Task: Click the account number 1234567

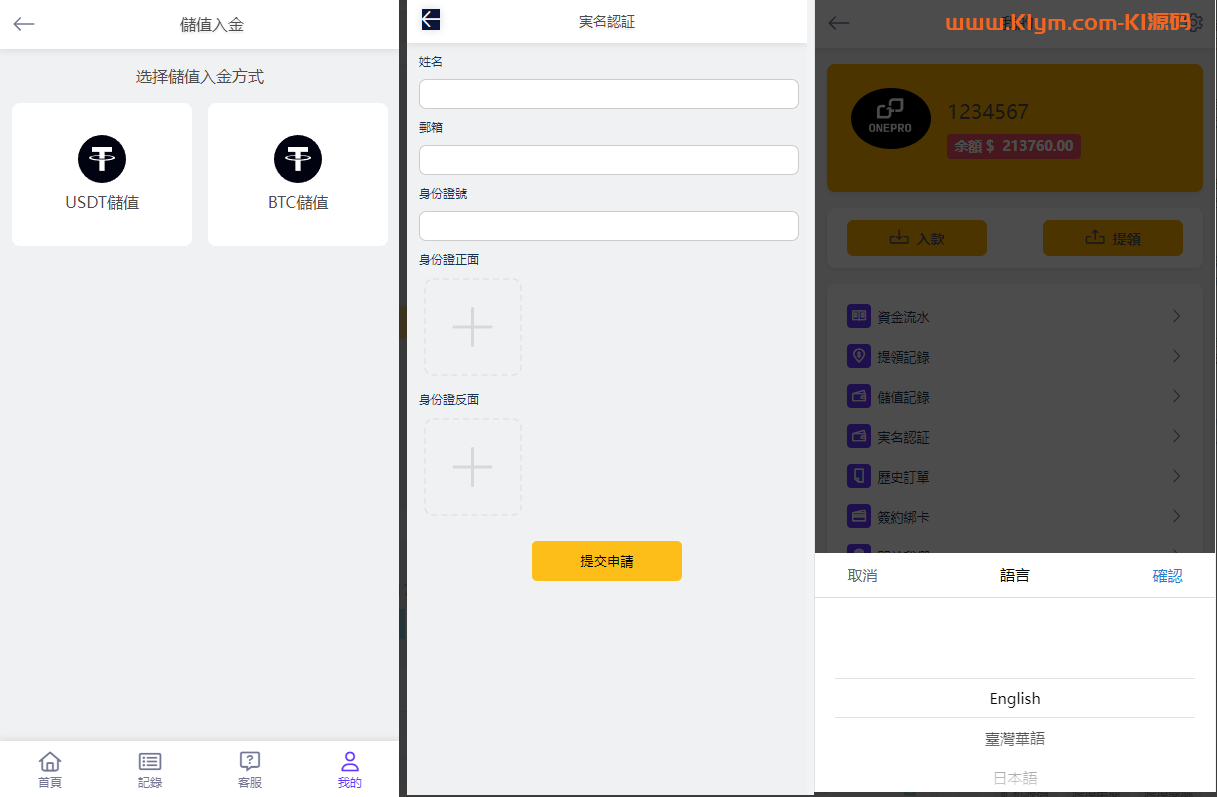Action: click(x=988, y=112)
